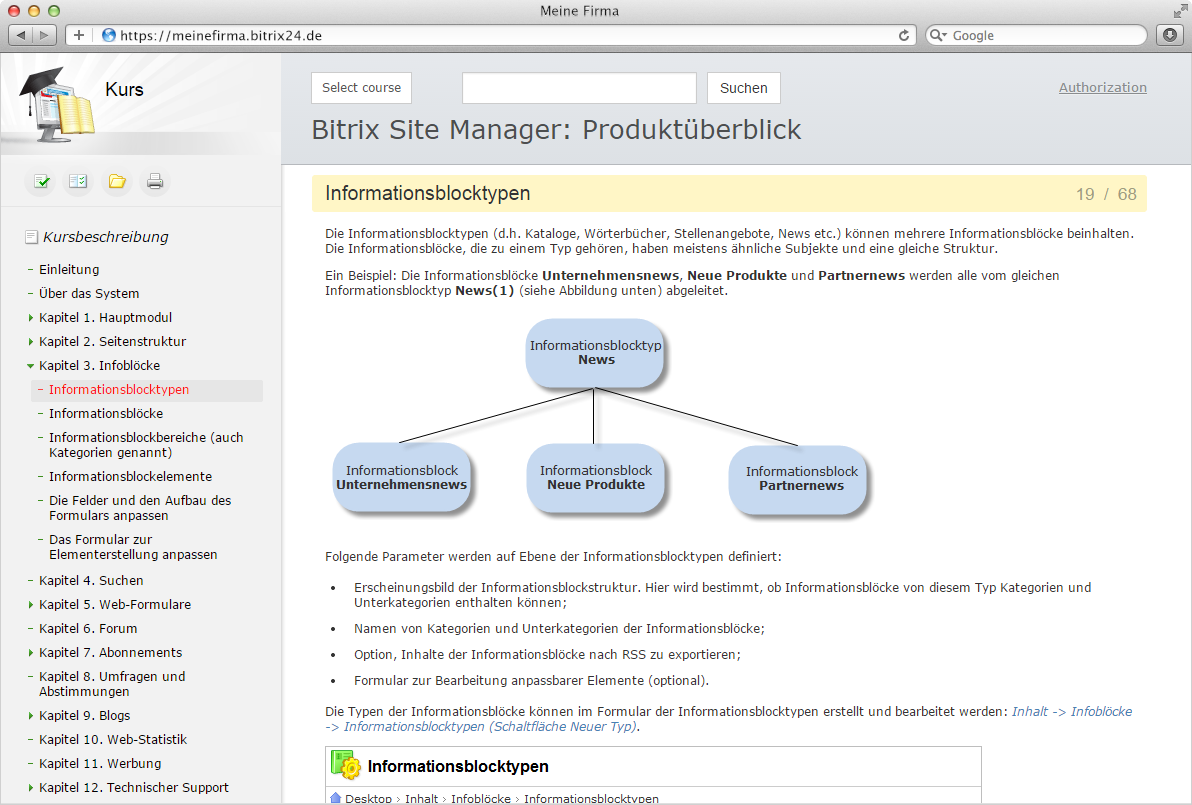Open Kursbeschreibung in the sidebar

click(106, 237)
